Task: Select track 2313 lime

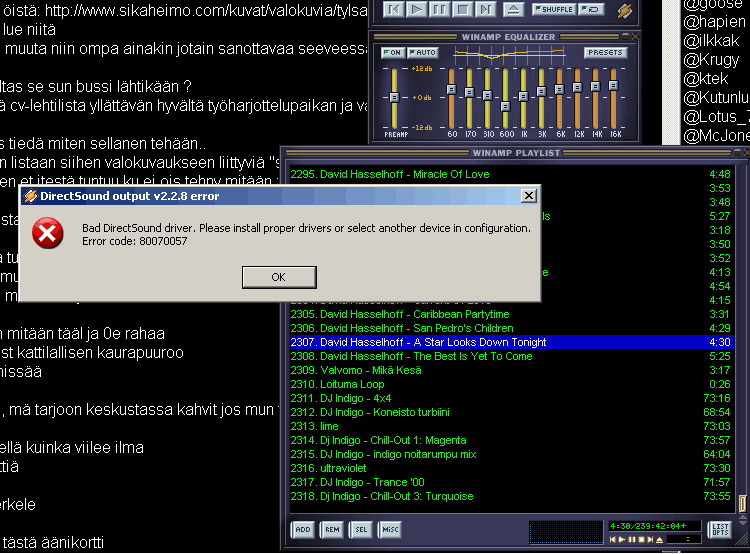Action: tap(511, 426)
